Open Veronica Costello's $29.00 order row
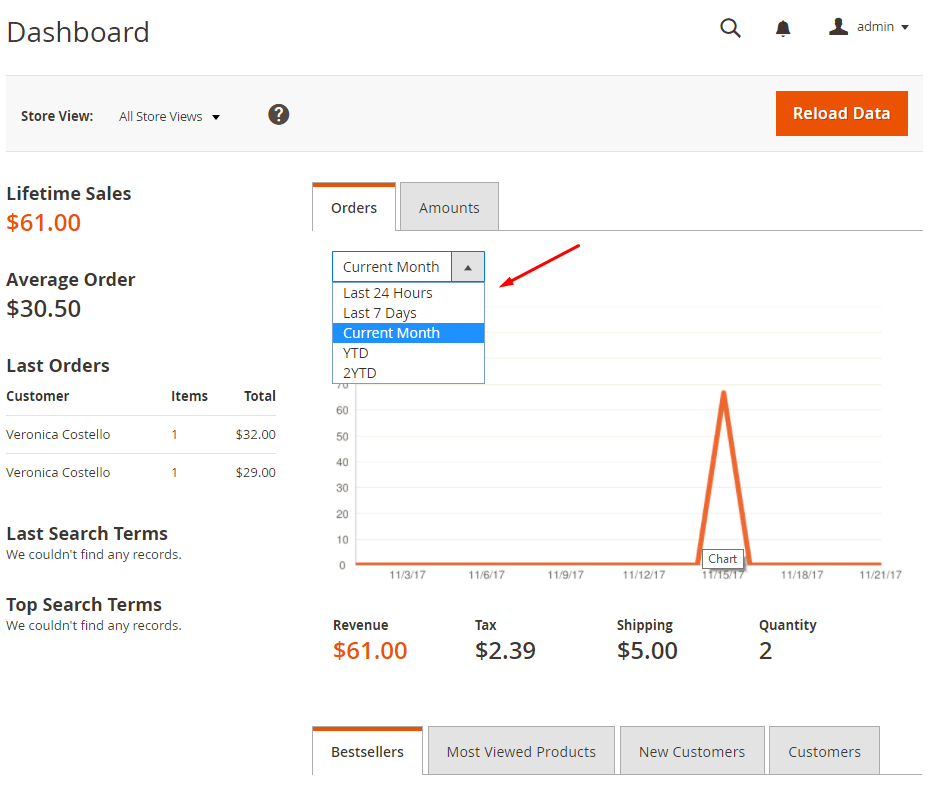This screenshot has height=785, width=936. (x=141, y=472)
